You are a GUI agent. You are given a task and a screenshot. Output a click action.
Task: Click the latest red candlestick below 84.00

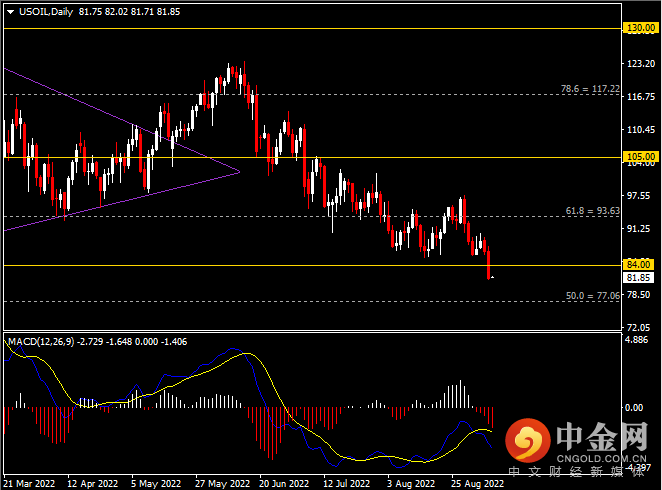488,265
